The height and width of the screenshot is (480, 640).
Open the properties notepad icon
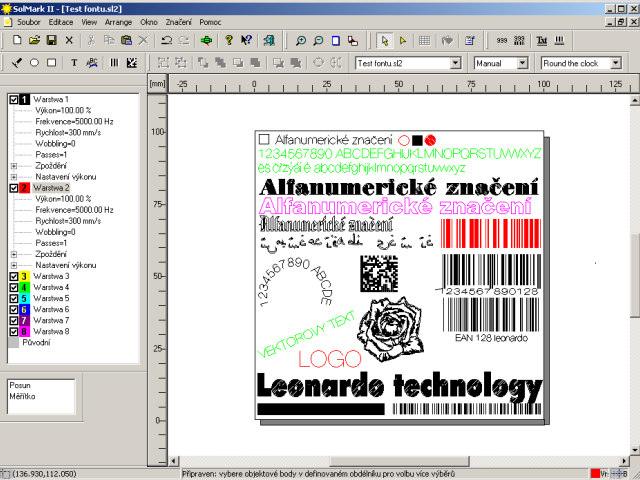coord(470,40)
